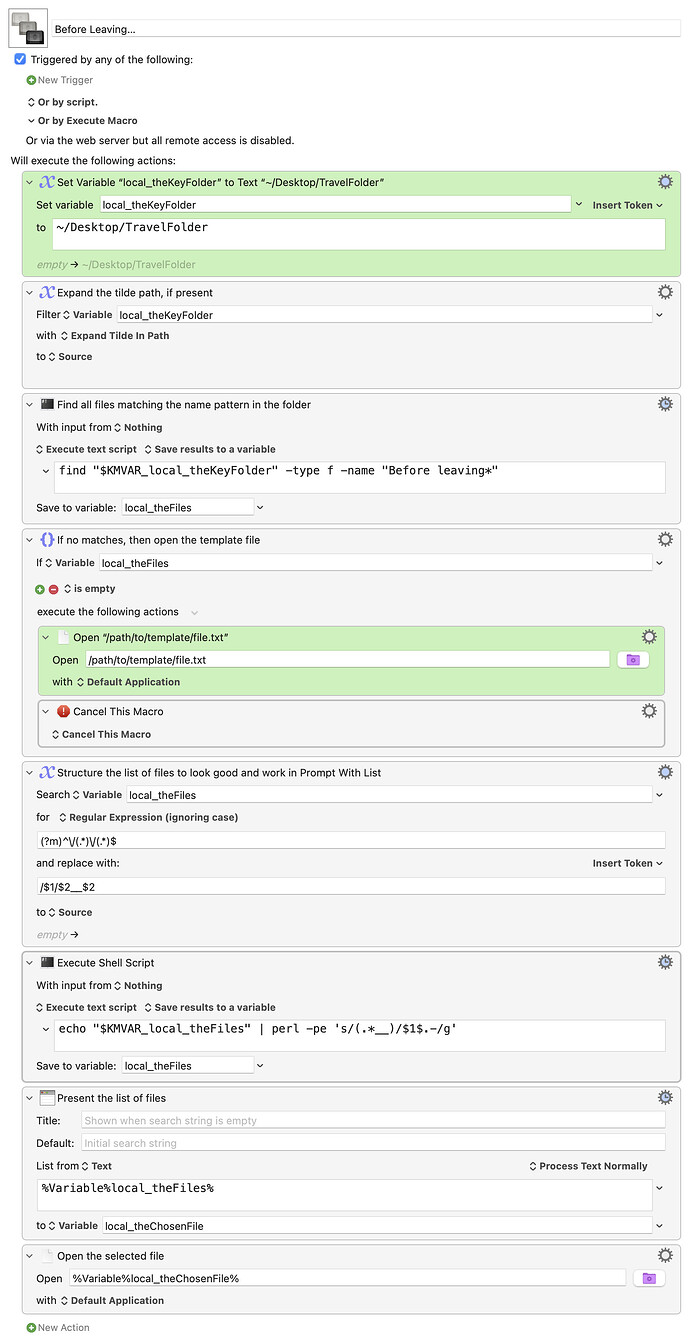Image resolution: width=690 pixels, height=1340 pixels.
Task: Open Insert Token menu beside and replace with
Action: coord(628,863)
